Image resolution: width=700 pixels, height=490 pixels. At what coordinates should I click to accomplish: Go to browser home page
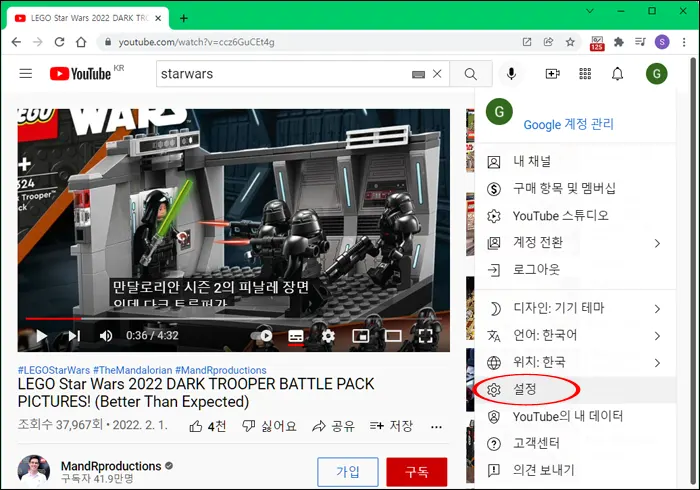click(81, 42)
